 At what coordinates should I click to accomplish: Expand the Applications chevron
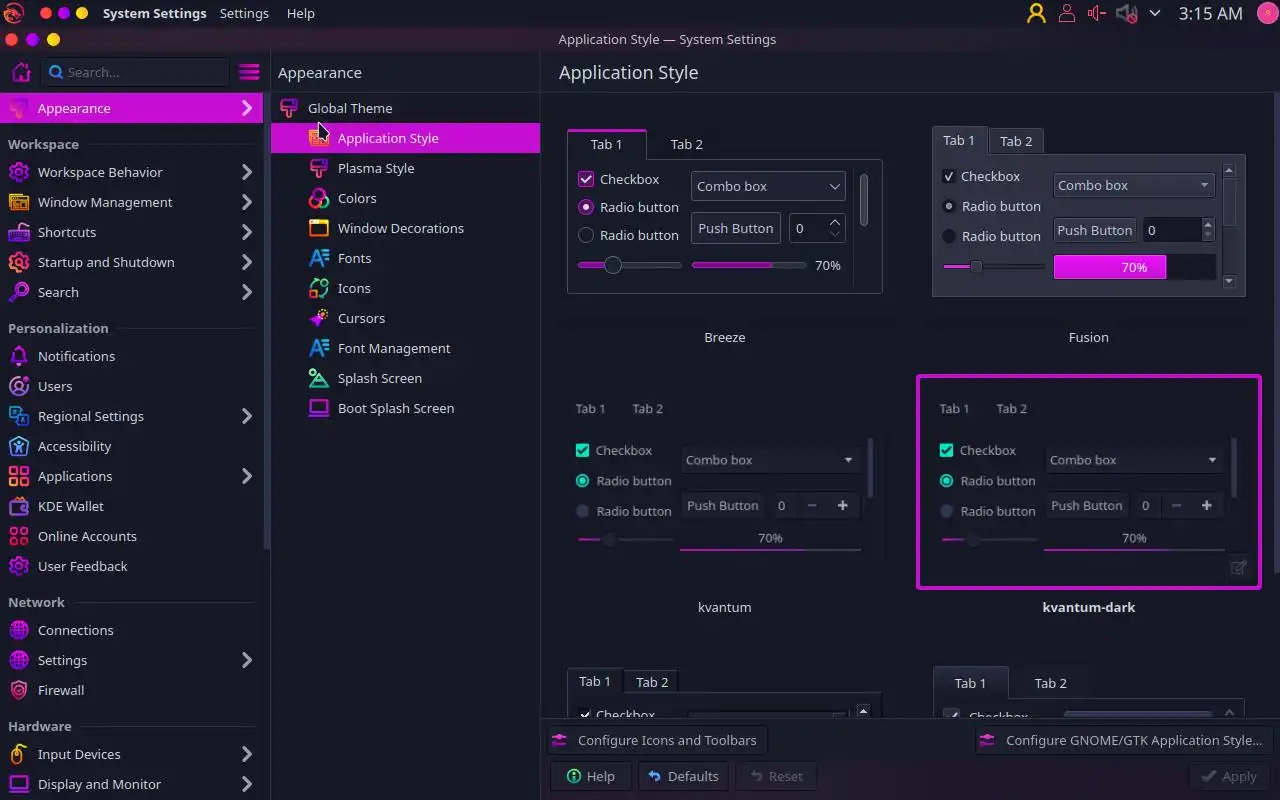tap(247, 476)
